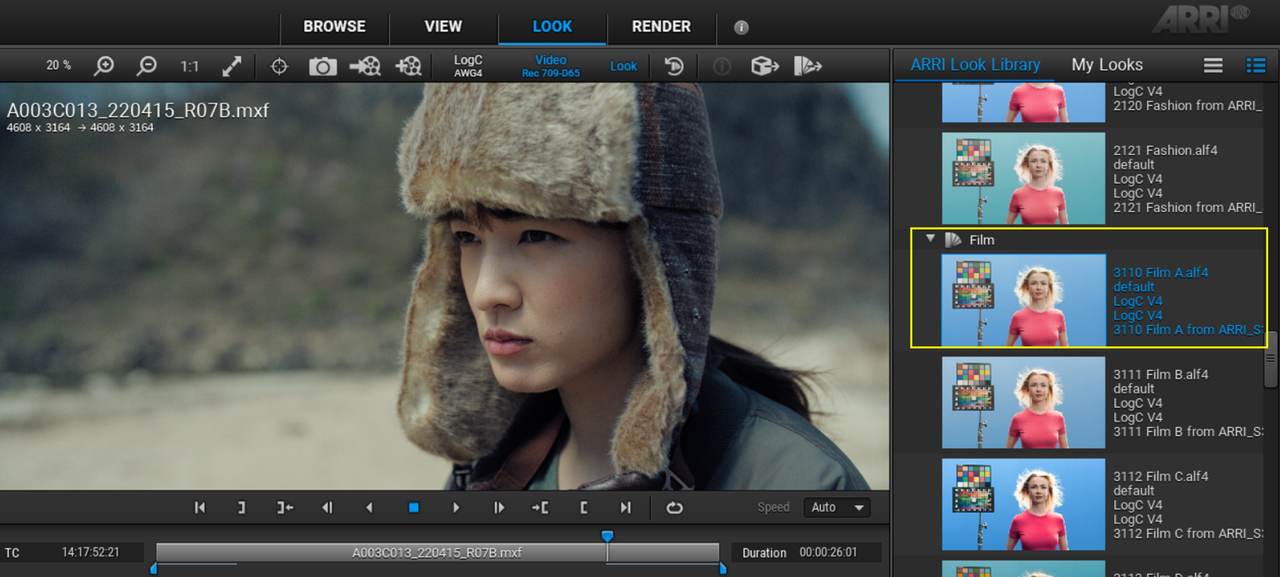Switch to the My Looks tab
1280x577 pixels.
point(1107,65)
